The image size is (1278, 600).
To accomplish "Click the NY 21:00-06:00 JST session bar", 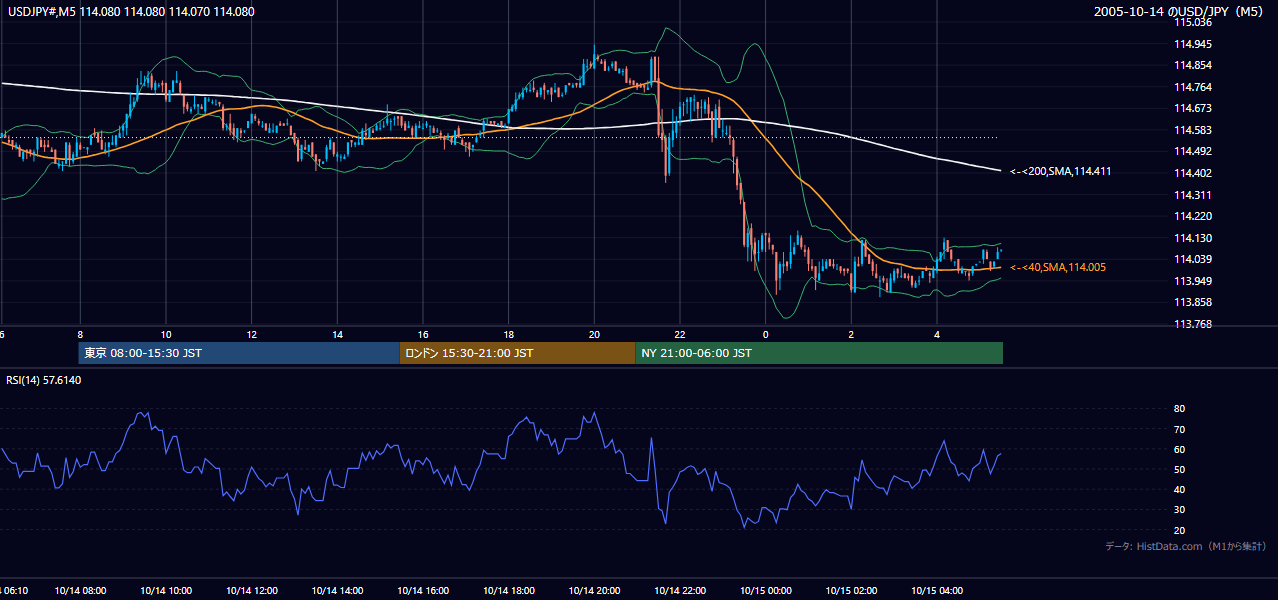I will pyautogui.click(x=819, y=353).
